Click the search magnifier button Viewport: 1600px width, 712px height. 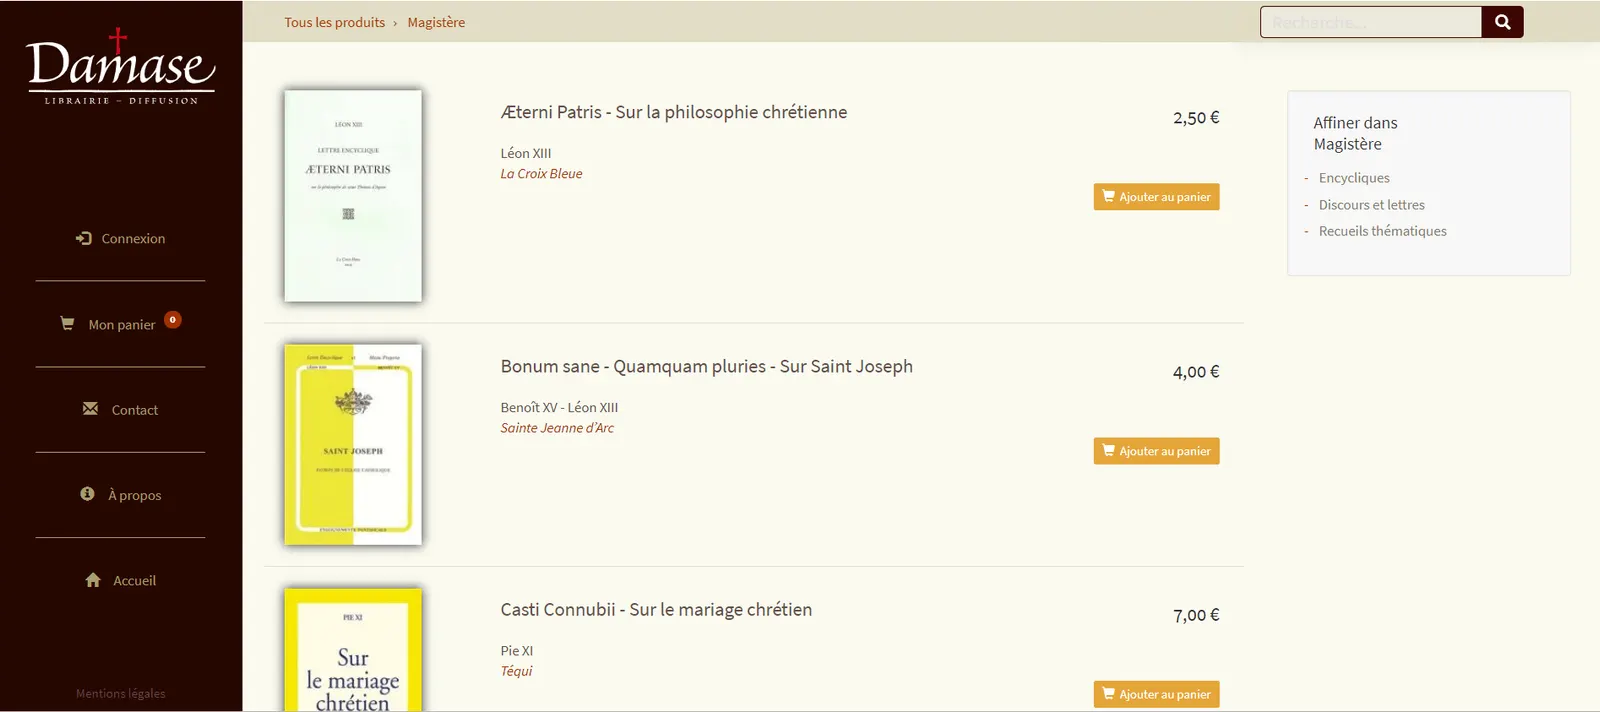1502,22
